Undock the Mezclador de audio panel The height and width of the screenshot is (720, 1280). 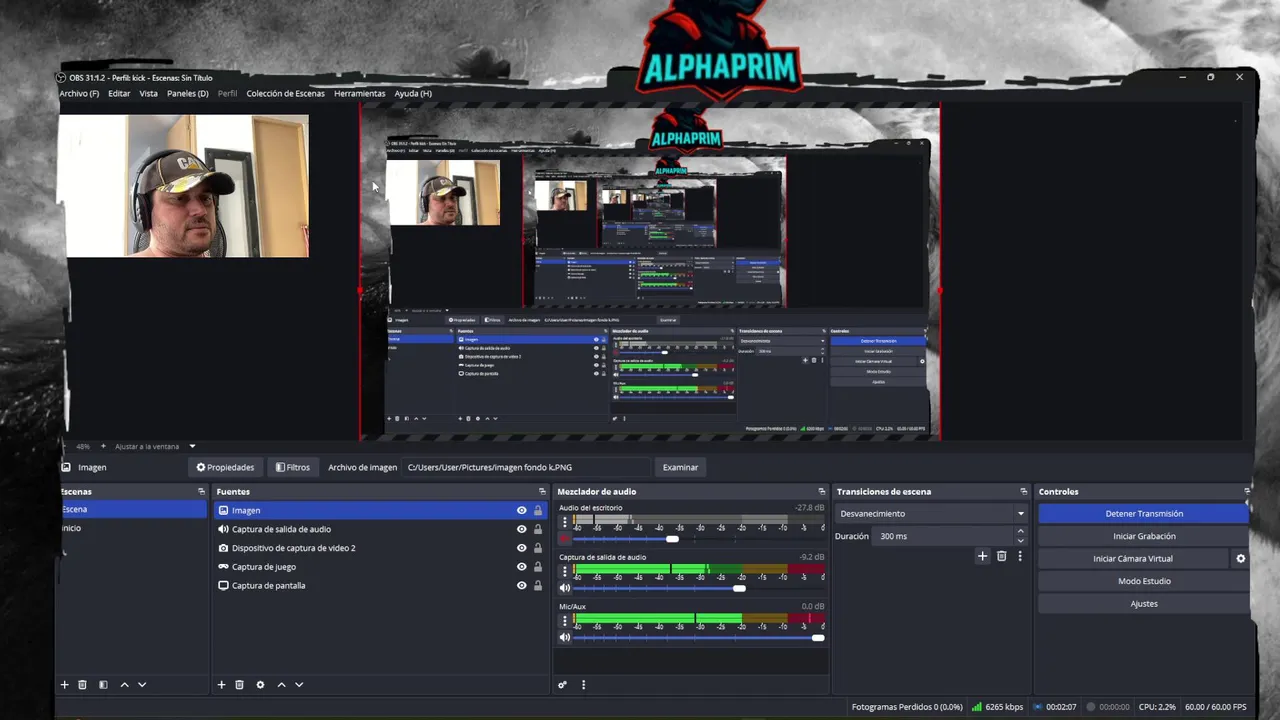(x=822, y=492)
